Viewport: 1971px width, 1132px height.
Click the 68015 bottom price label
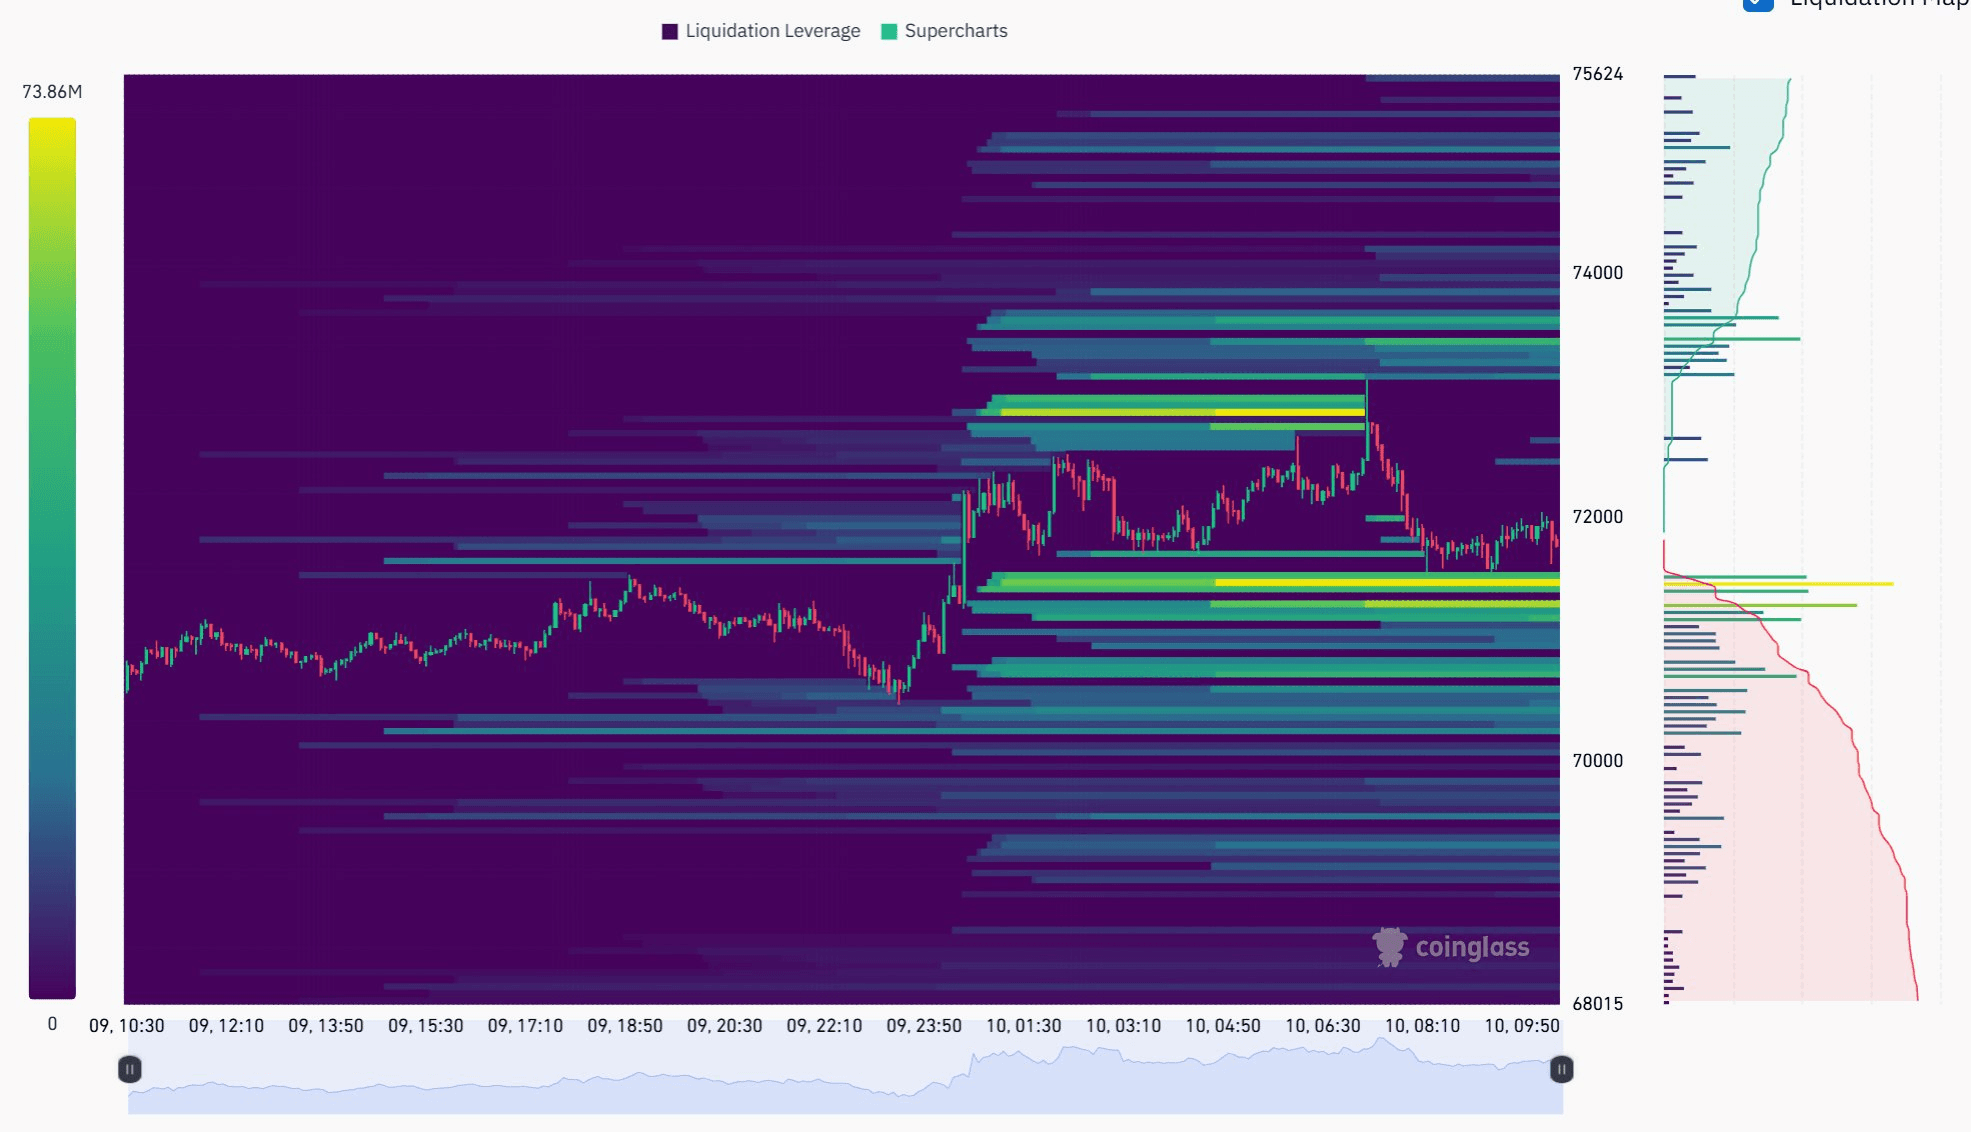coord(1597,1005)
